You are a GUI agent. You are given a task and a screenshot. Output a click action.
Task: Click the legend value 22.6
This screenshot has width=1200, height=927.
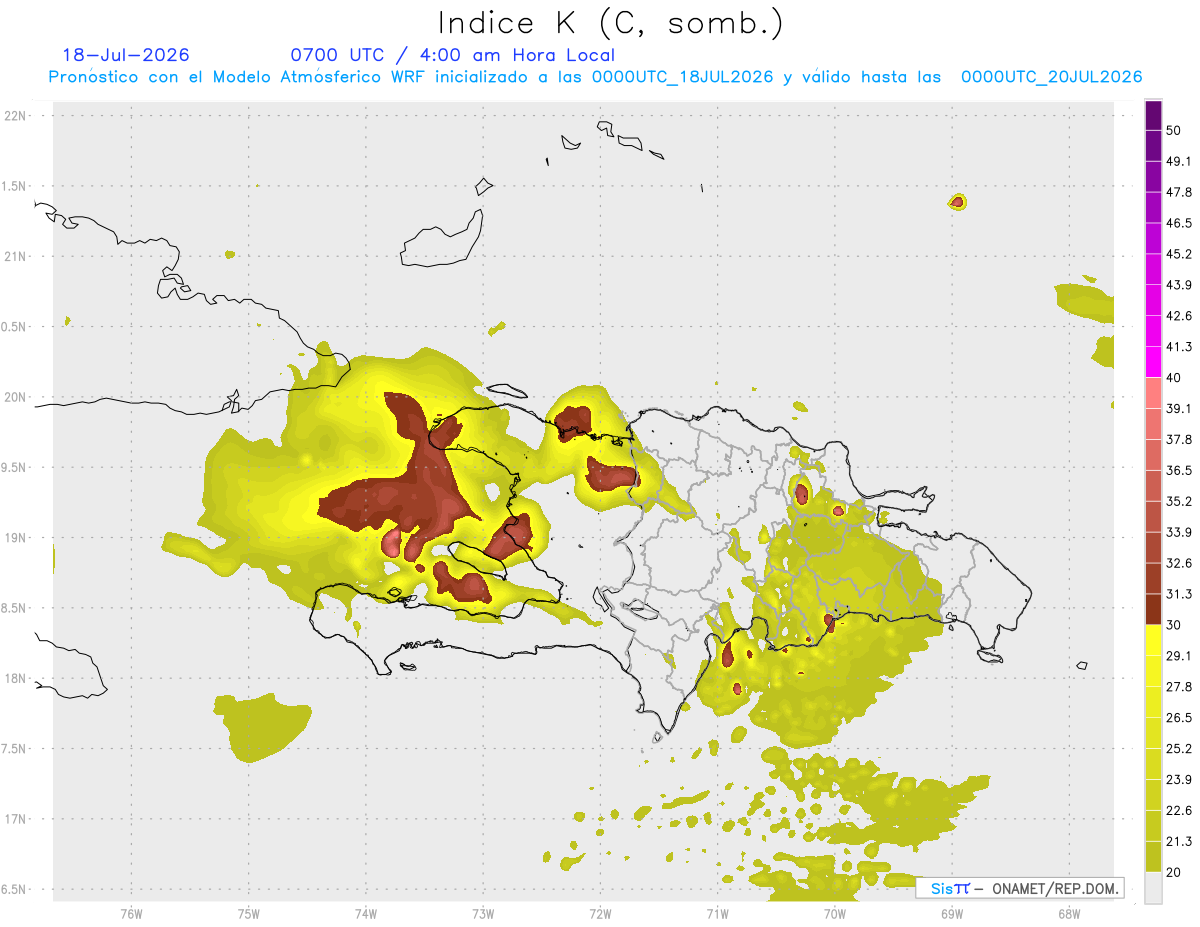[x=1179, y=811]
